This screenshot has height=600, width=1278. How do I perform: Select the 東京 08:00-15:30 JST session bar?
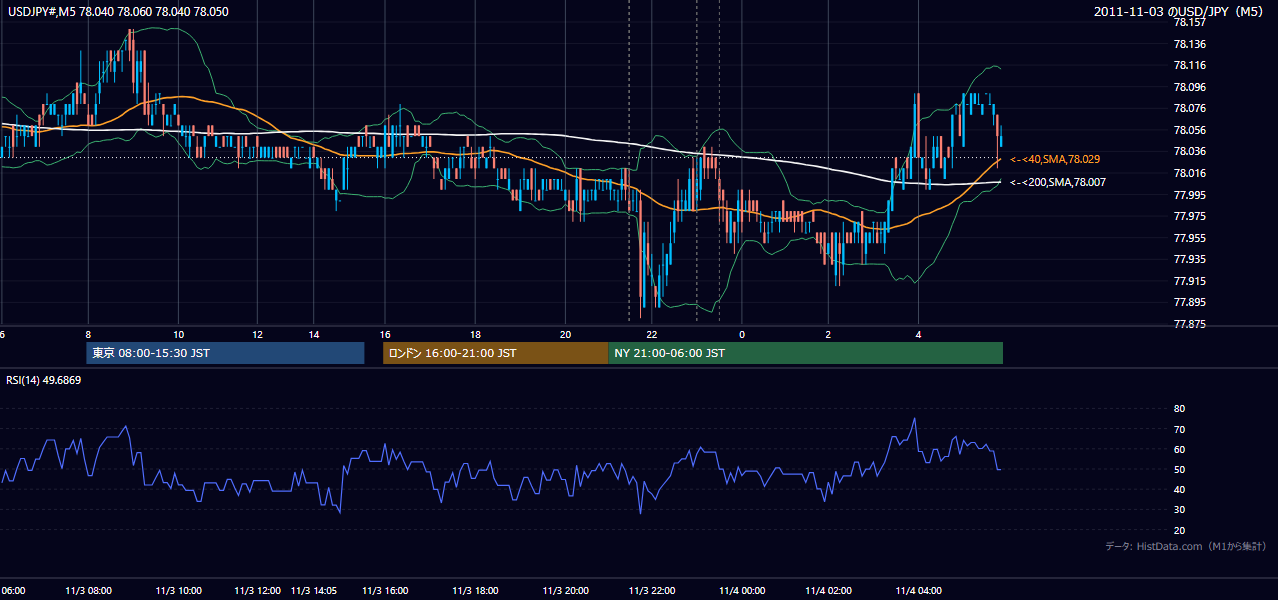point(225,353)
